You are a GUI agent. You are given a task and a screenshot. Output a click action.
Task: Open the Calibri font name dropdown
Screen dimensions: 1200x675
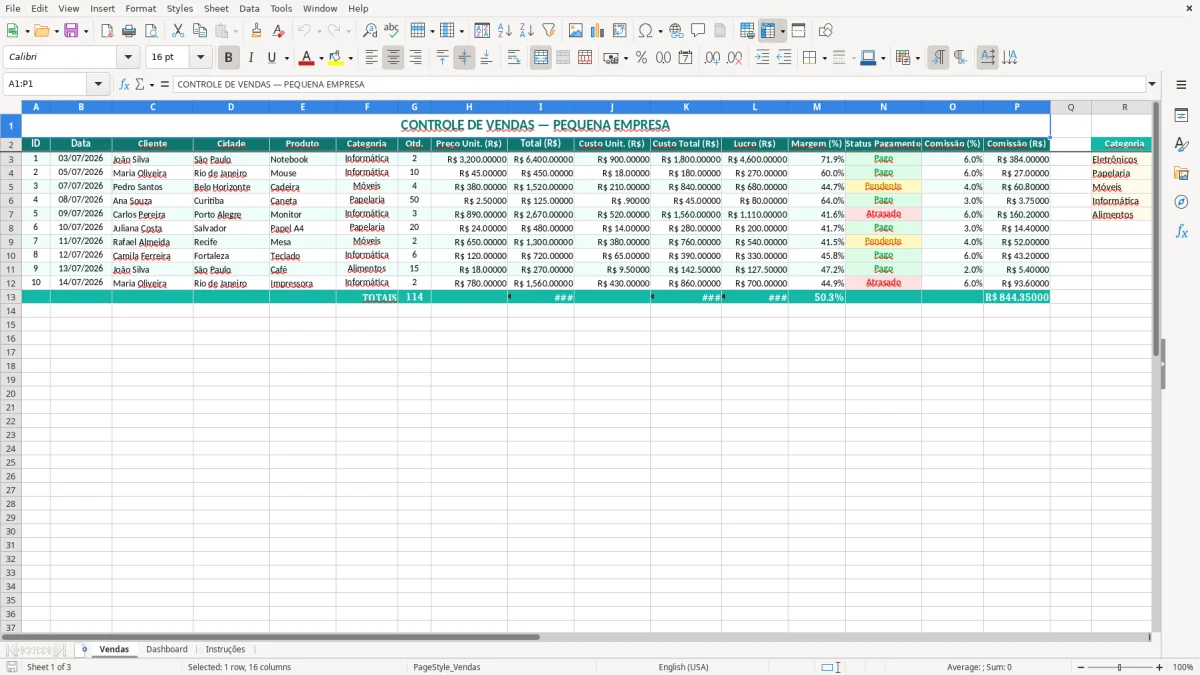click(x=127, y=58)
